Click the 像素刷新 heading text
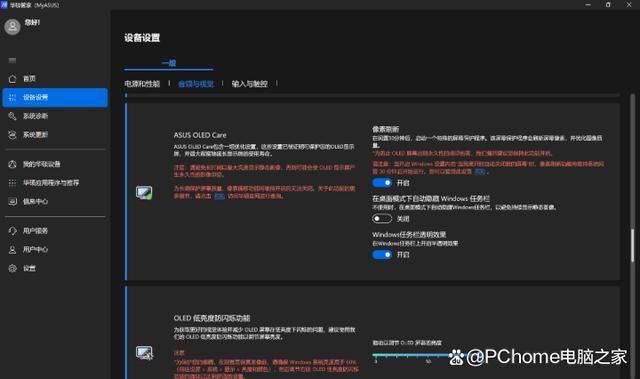 (385, 129)
